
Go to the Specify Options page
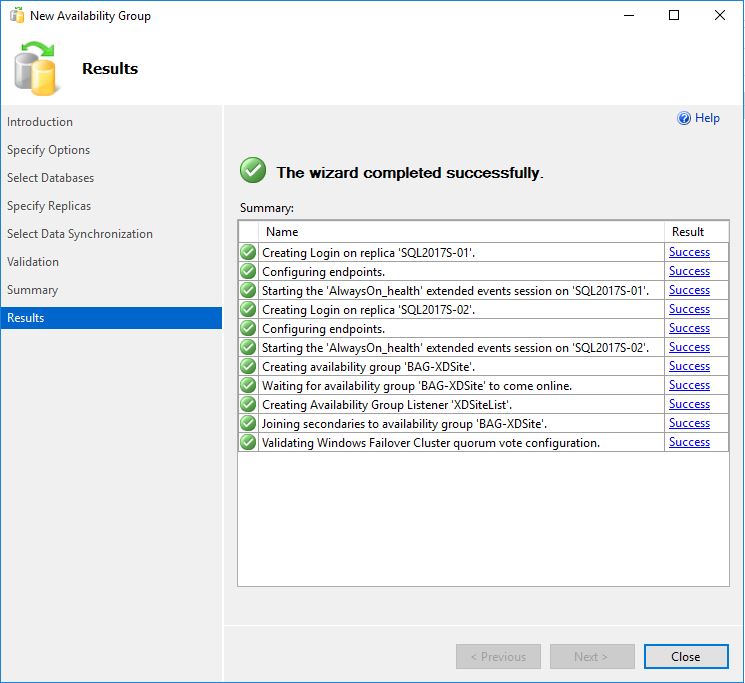(x=48, y=150)
